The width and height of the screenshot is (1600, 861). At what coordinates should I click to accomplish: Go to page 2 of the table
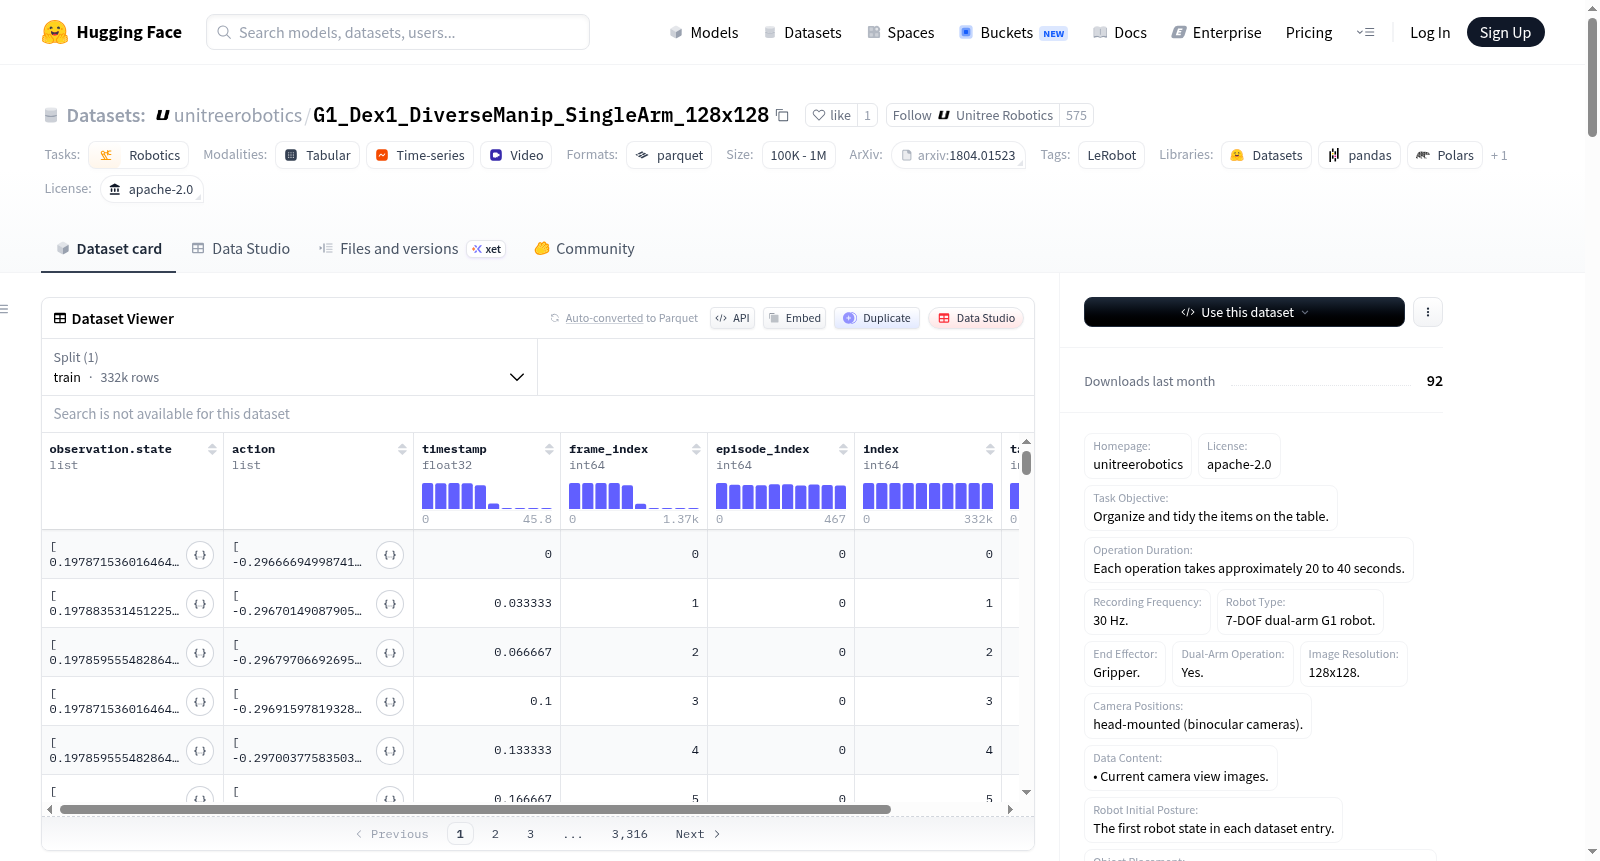495,834
